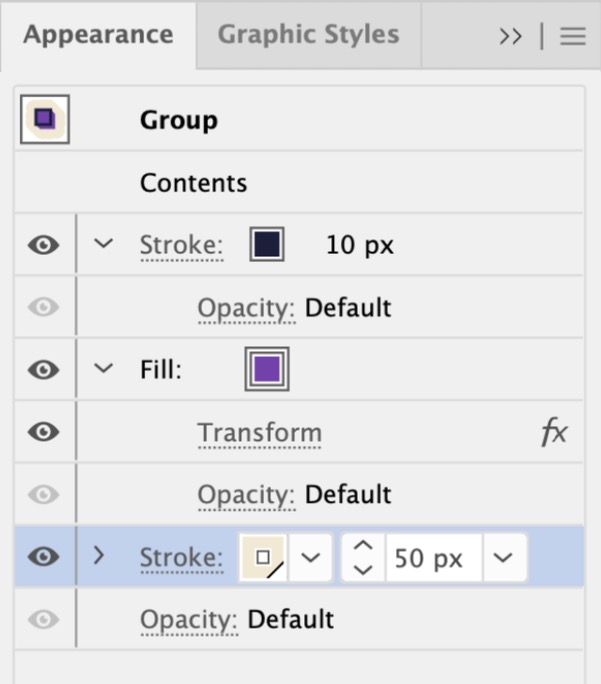Select the Contents row

(299, 182)
